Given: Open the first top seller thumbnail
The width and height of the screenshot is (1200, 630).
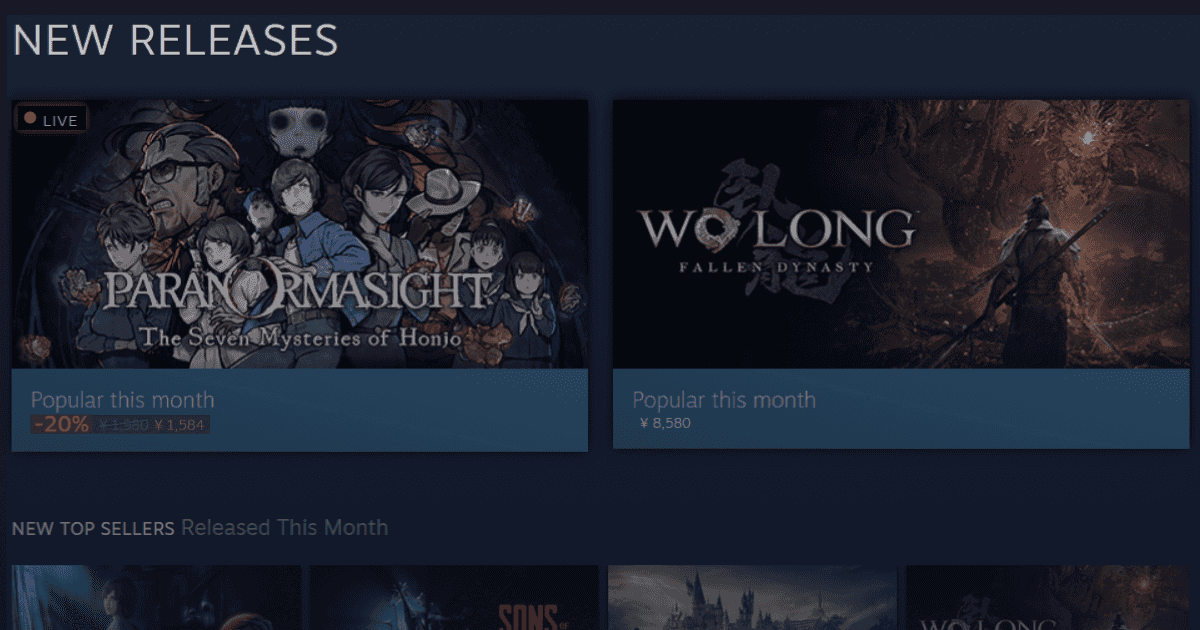Looking at the screenshot, I should coord(156,598).
